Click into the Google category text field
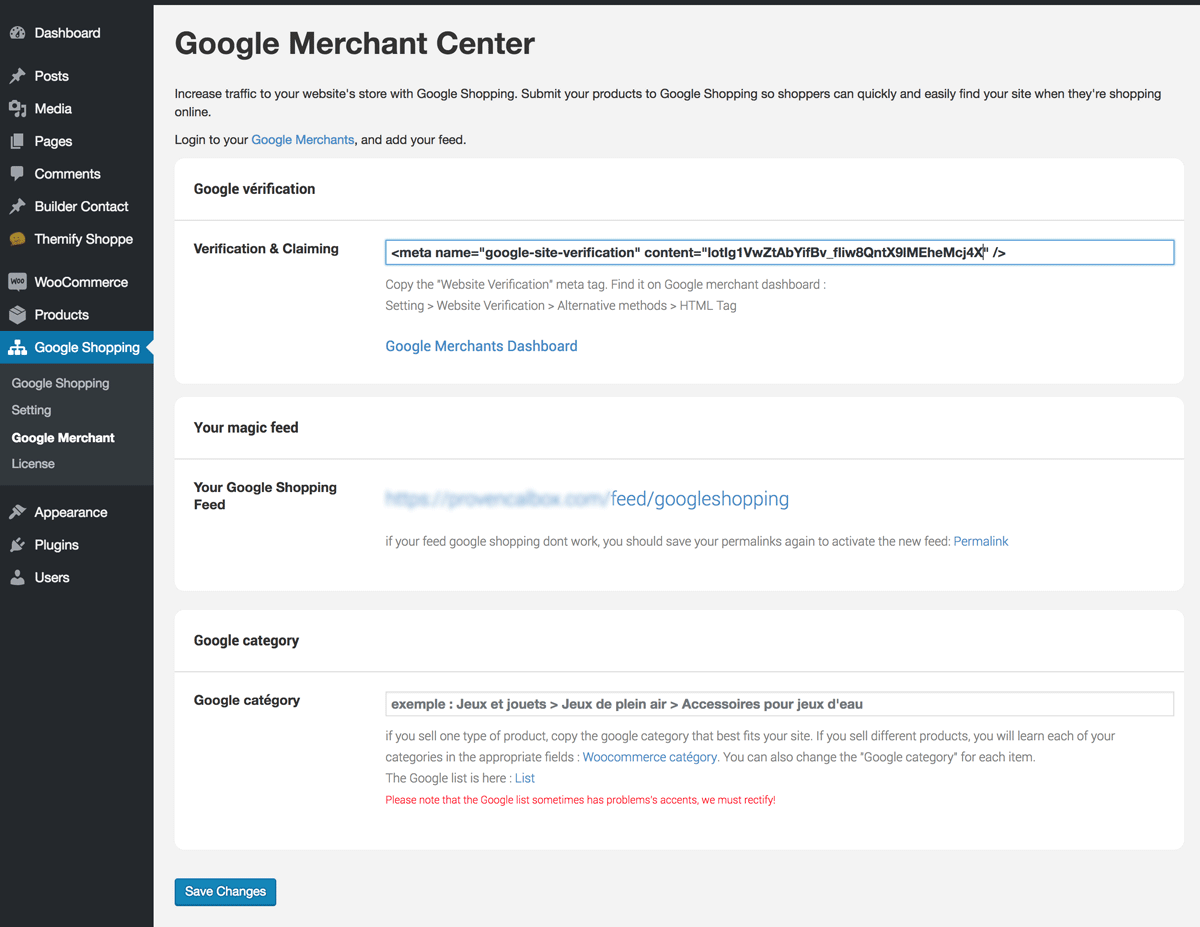Viewport: 1200px width, 927px height. [x=779, y=704]
